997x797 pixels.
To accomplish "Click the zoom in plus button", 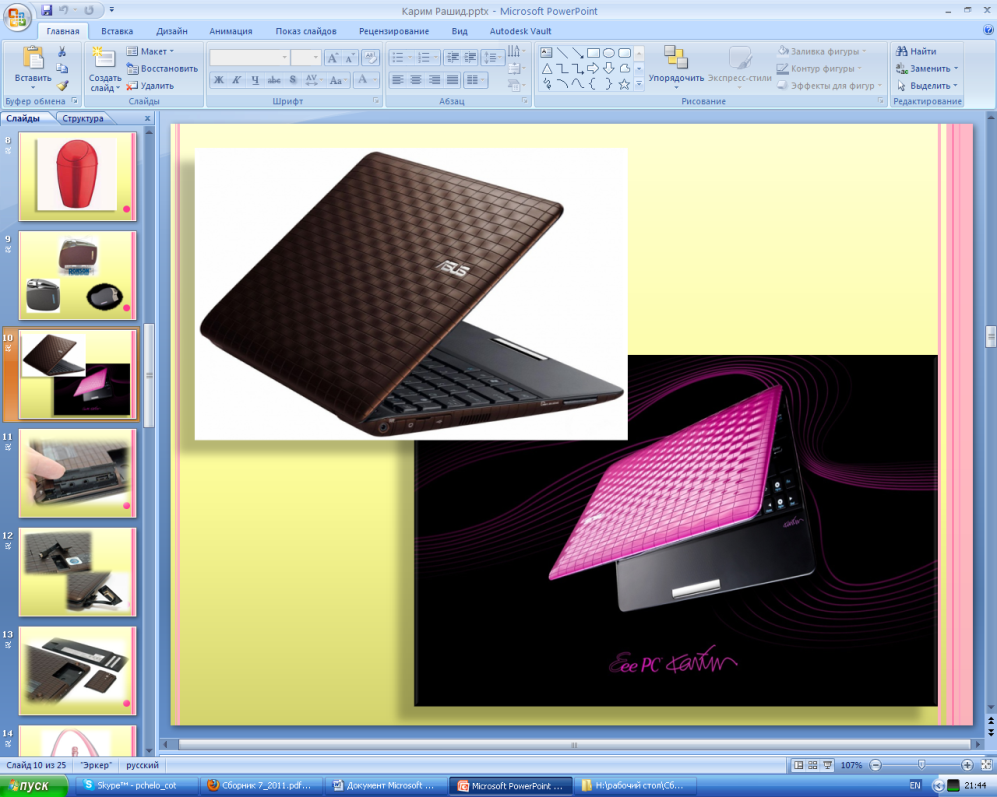I will coord(967,765).
